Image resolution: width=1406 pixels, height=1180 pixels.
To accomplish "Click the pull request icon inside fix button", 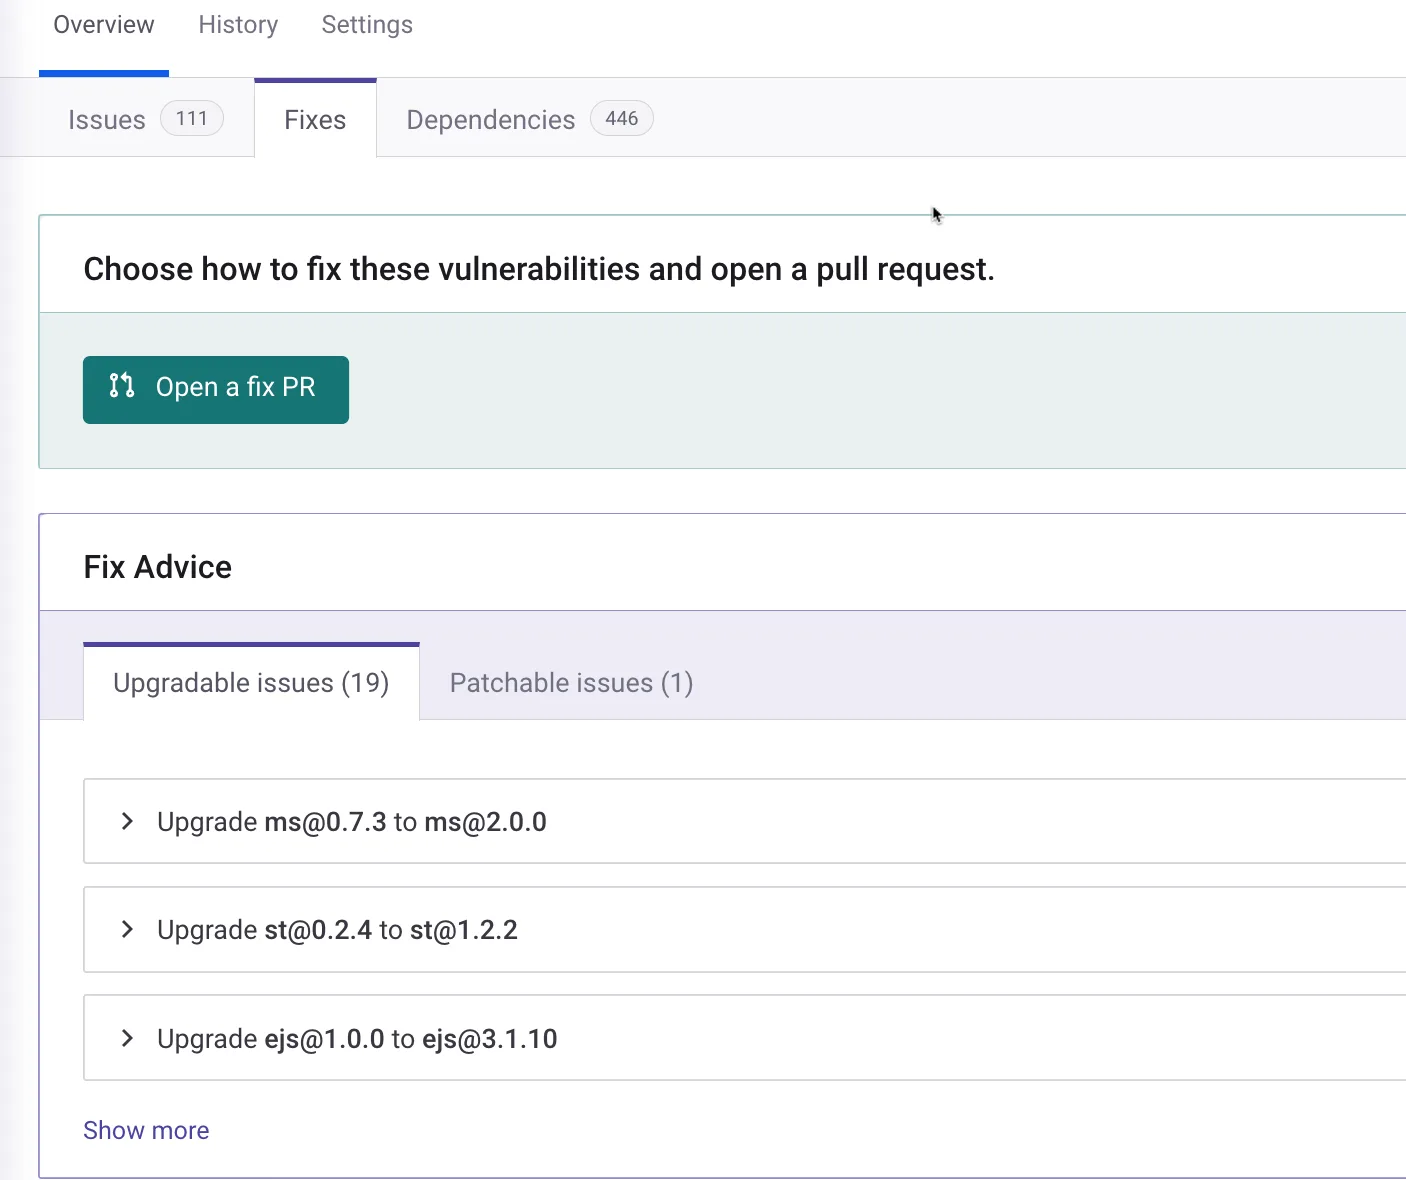I will [x=121, y=387].
